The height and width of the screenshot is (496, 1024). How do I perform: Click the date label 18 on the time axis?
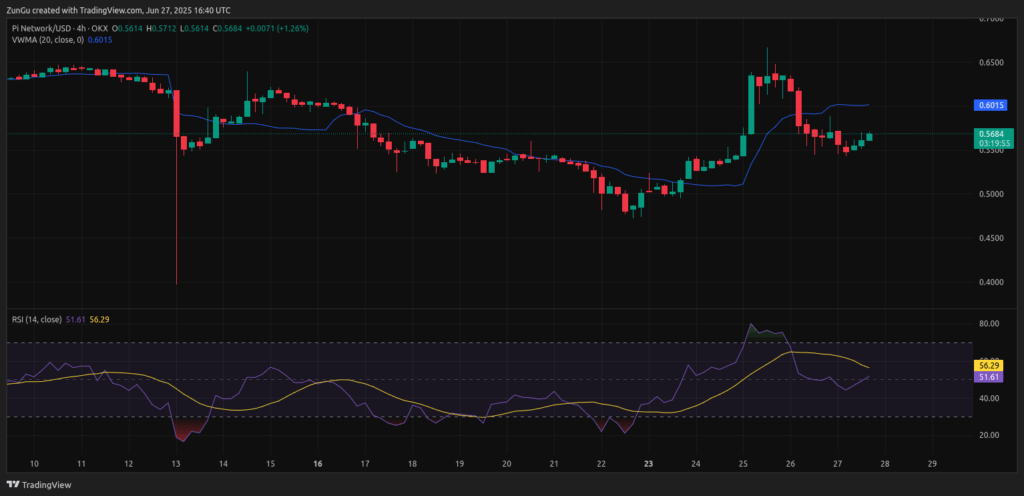412,463
